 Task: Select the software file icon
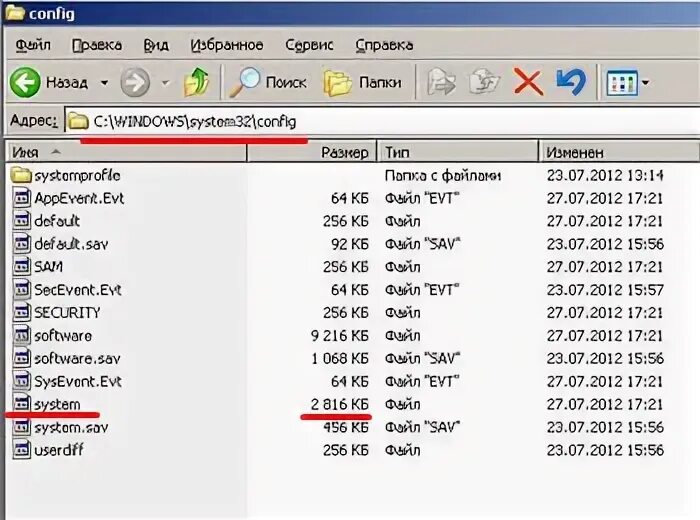tap(21, 336)
